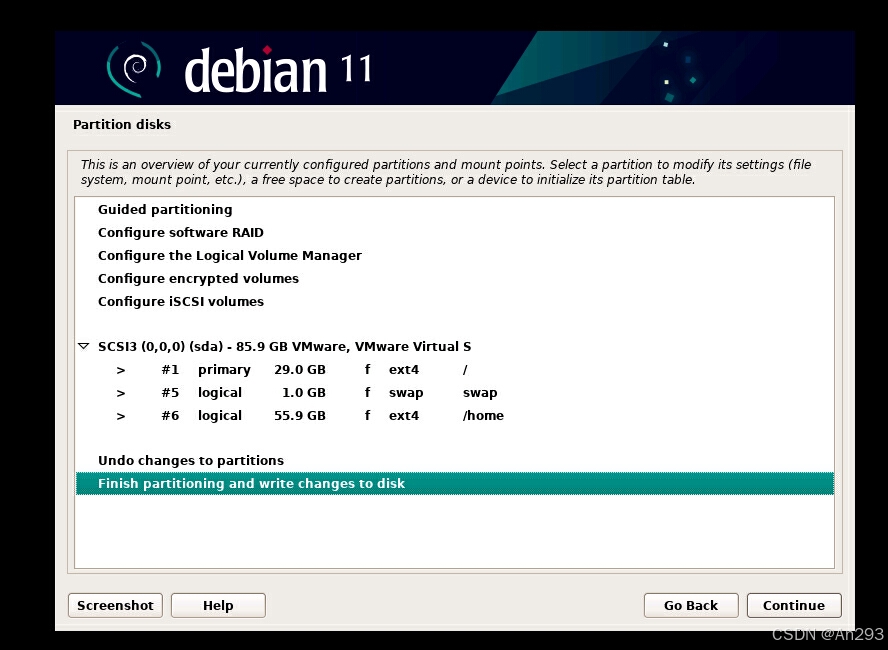This screenshot has width=888, height=650.
Task: Click the Debian swirl logo
Action: [134, 69]
